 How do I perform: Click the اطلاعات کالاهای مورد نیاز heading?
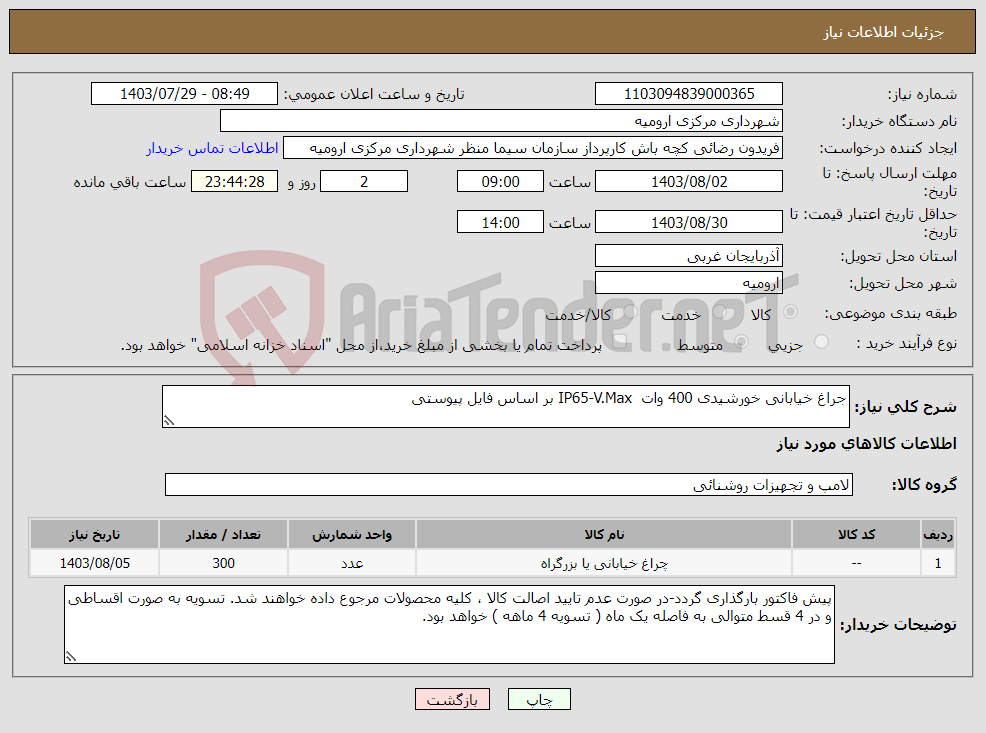click(x=867, y=444)
